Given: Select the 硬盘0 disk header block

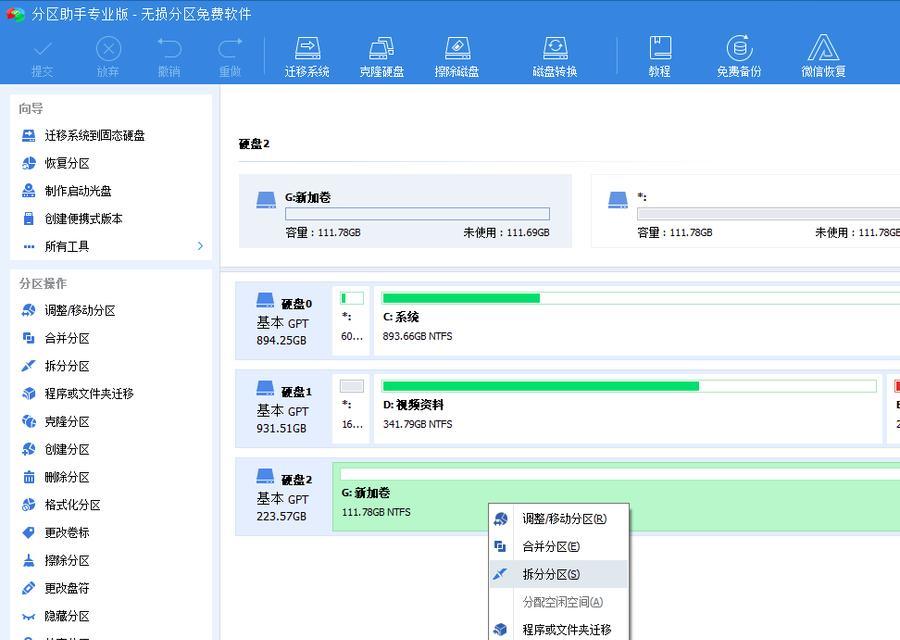Looking at the screenshot, I should click(284, 321).
